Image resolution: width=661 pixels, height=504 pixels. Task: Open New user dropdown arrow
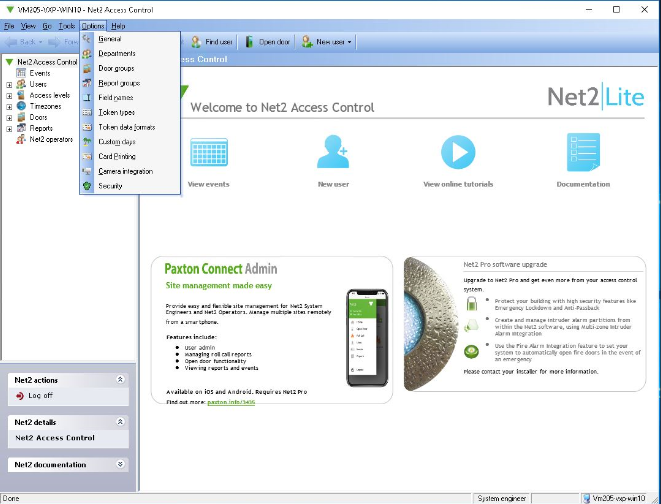point(349,42)
